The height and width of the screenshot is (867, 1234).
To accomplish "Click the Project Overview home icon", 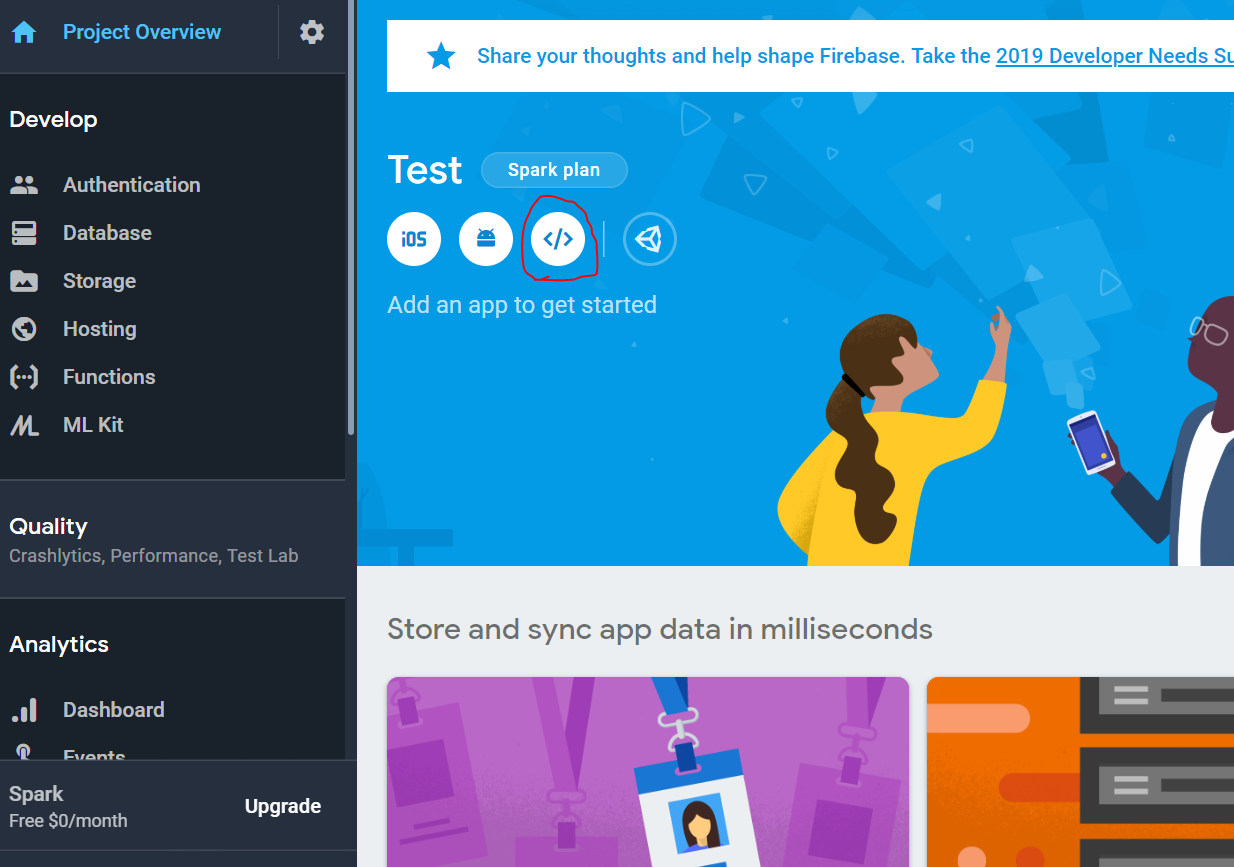I will (24, 32).
